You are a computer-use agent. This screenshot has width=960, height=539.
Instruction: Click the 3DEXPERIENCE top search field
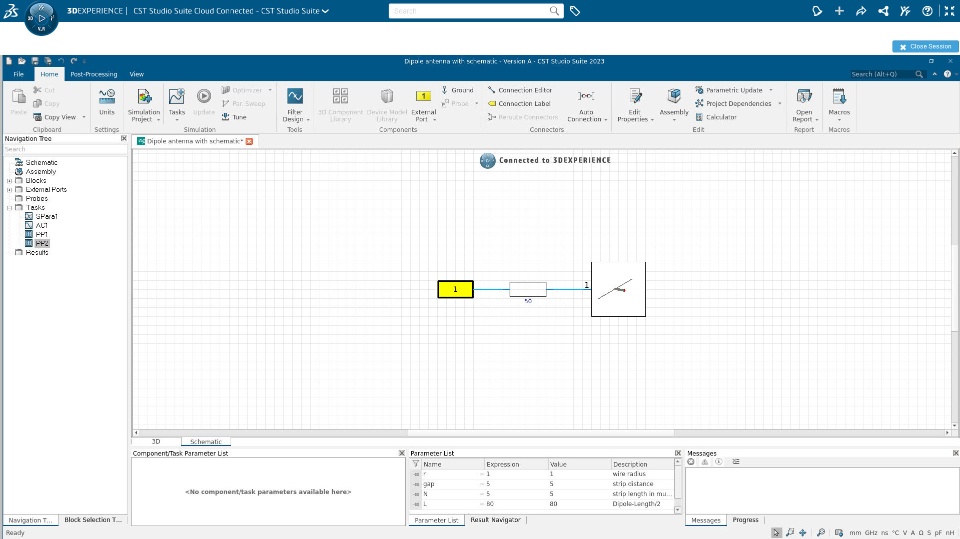click(468, 11)
